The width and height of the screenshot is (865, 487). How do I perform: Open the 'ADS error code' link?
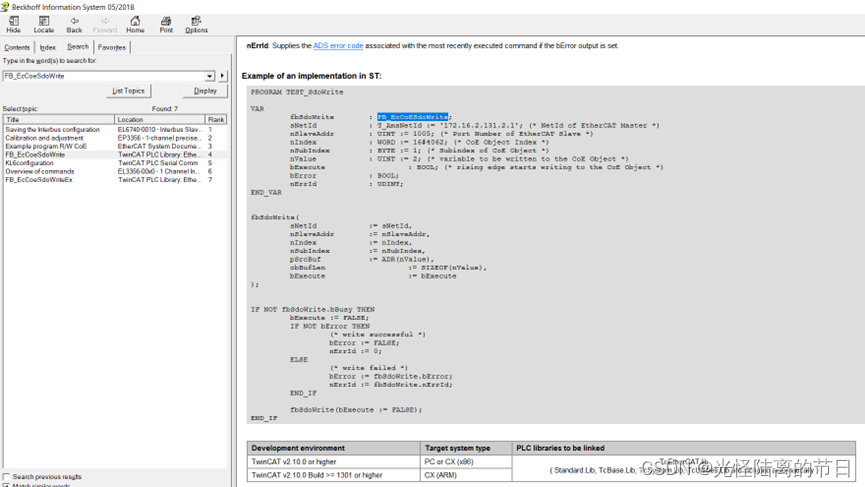tap(338, 46)
